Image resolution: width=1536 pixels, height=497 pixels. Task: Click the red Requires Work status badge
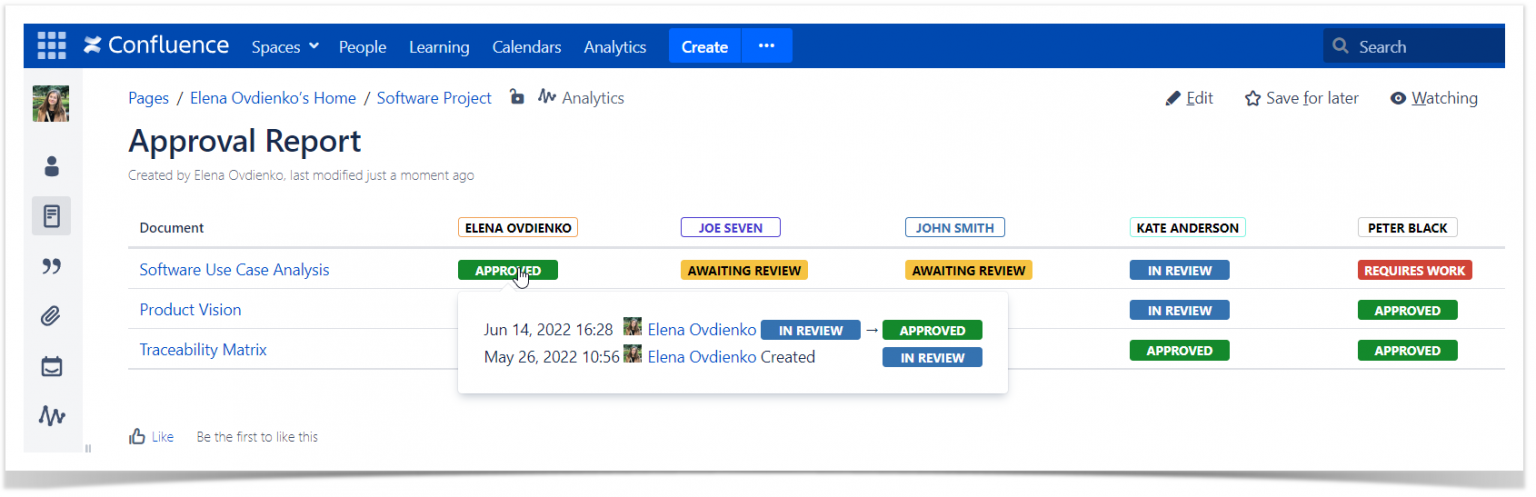1414,270
